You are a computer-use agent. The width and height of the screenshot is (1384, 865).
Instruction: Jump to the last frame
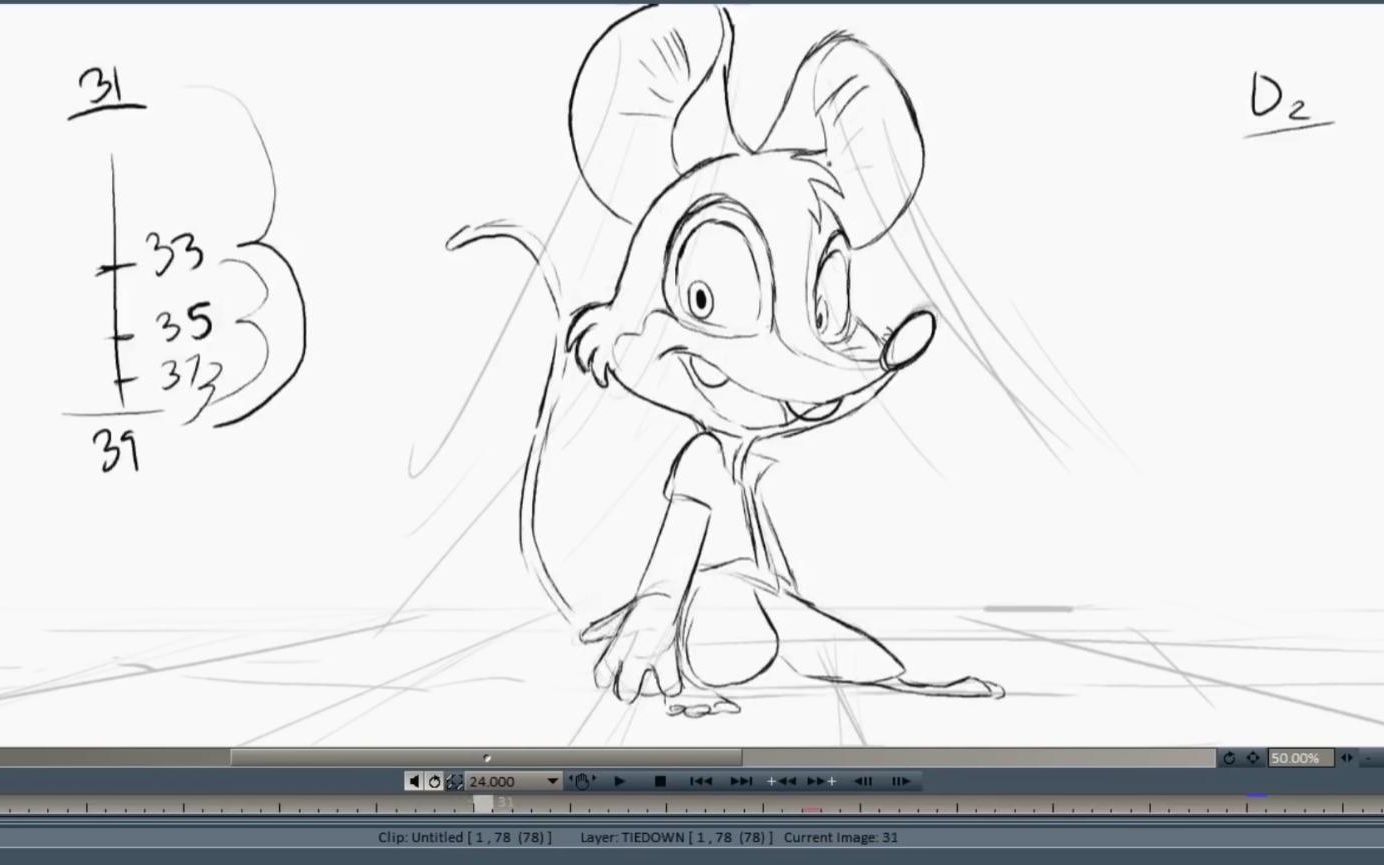[x=741, y=781]
